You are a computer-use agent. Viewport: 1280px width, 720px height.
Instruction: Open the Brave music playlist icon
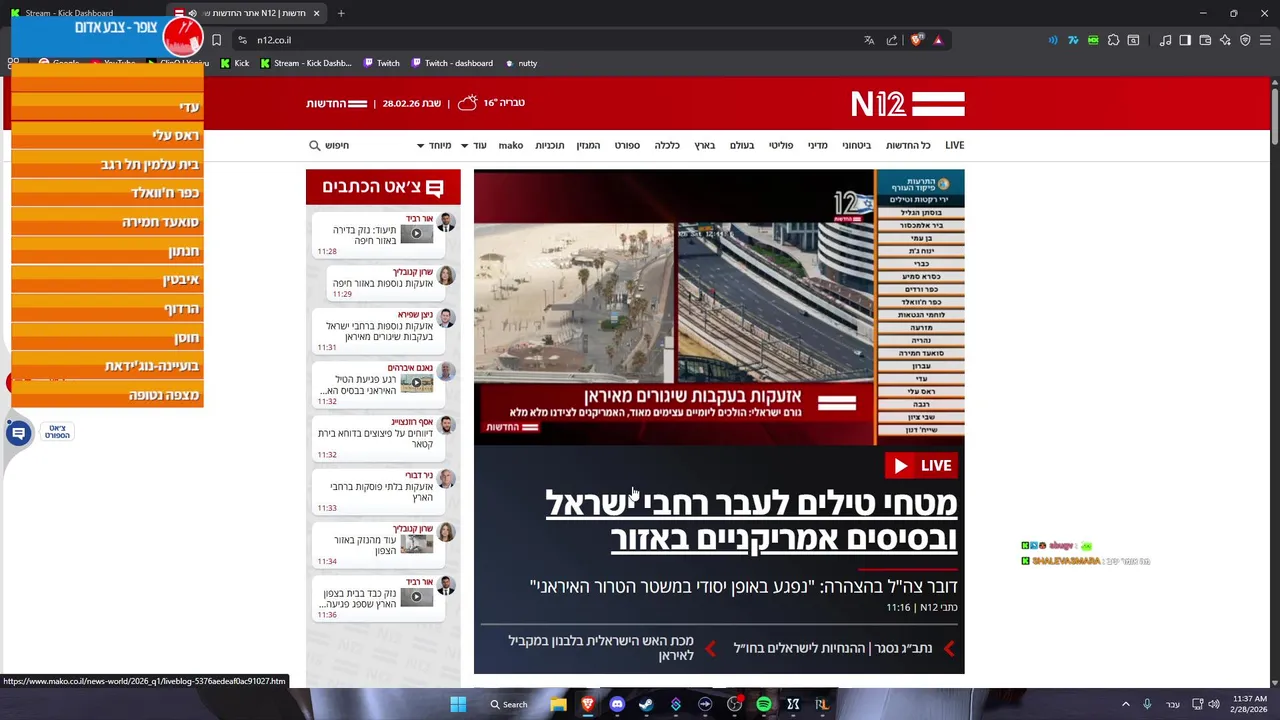pos(1165,40)
